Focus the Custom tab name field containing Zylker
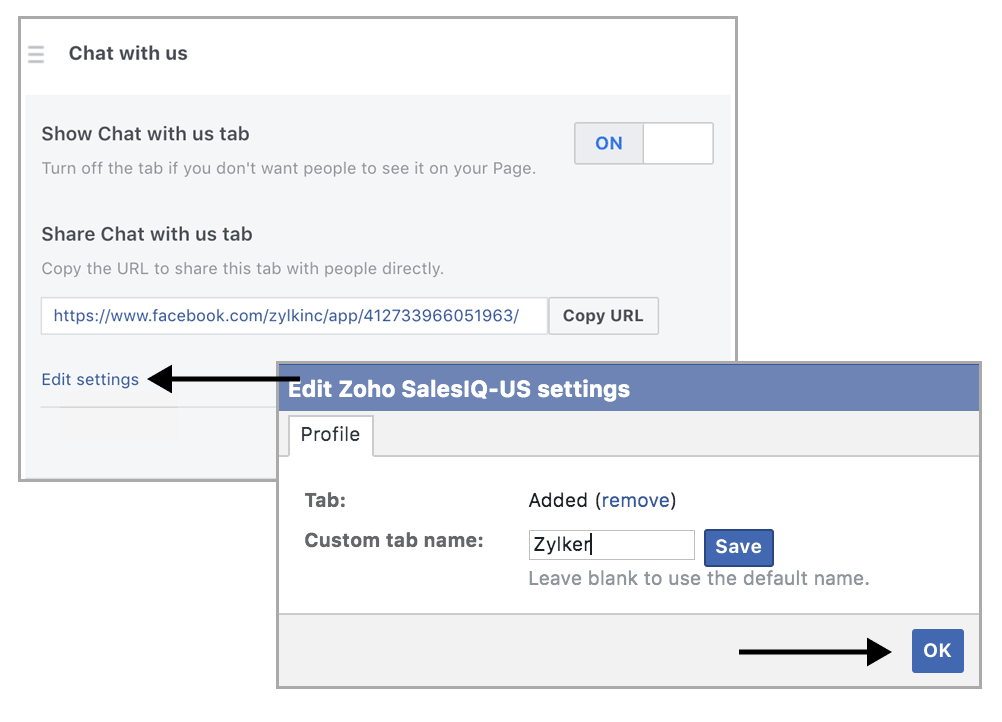Viewport: 1002px width, 722px height. click(611, 545)
